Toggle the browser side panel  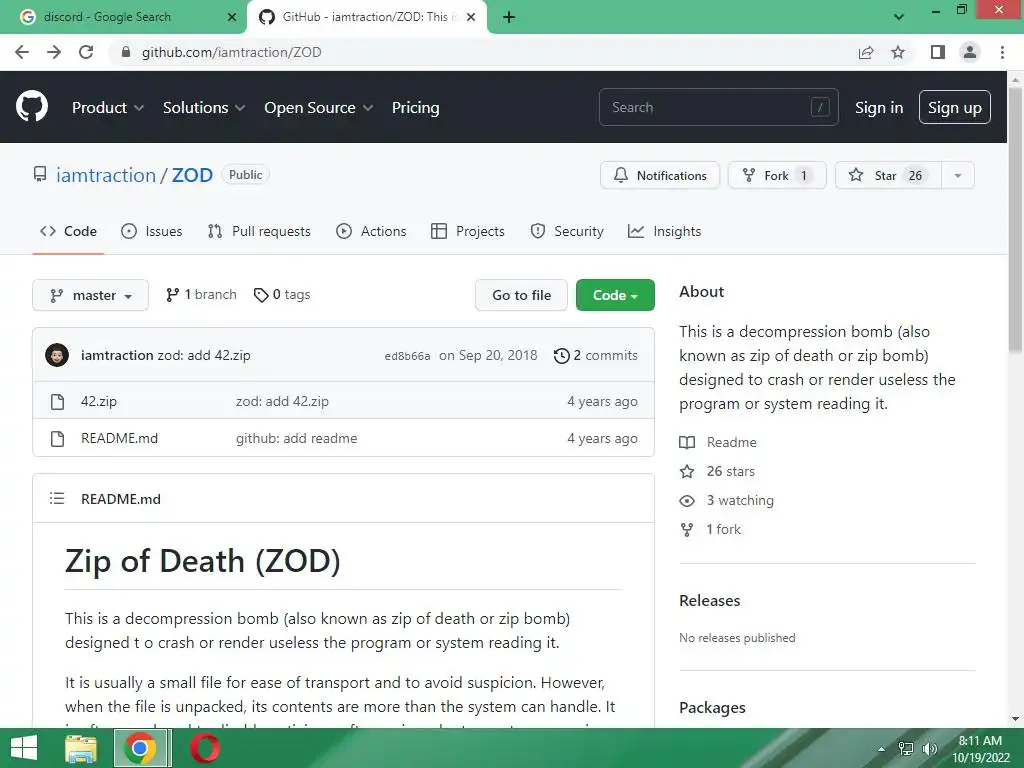(938, 52)
